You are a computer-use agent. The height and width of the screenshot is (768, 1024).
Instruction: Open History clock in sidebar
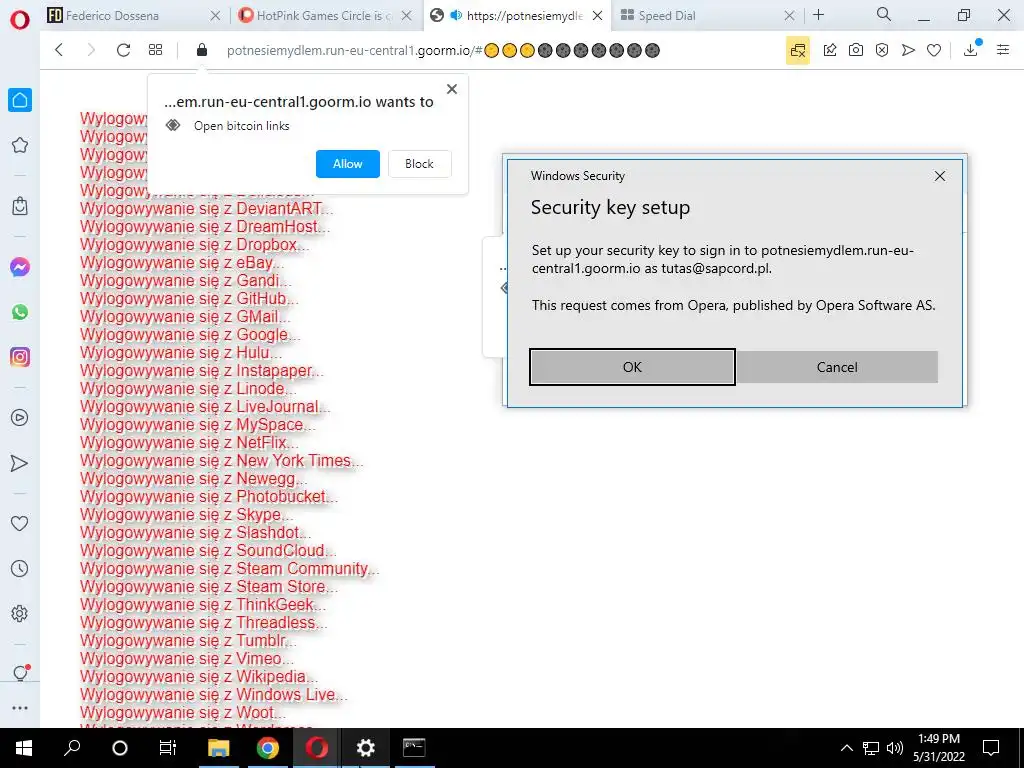pyautogui.click(x=20, y=569)
